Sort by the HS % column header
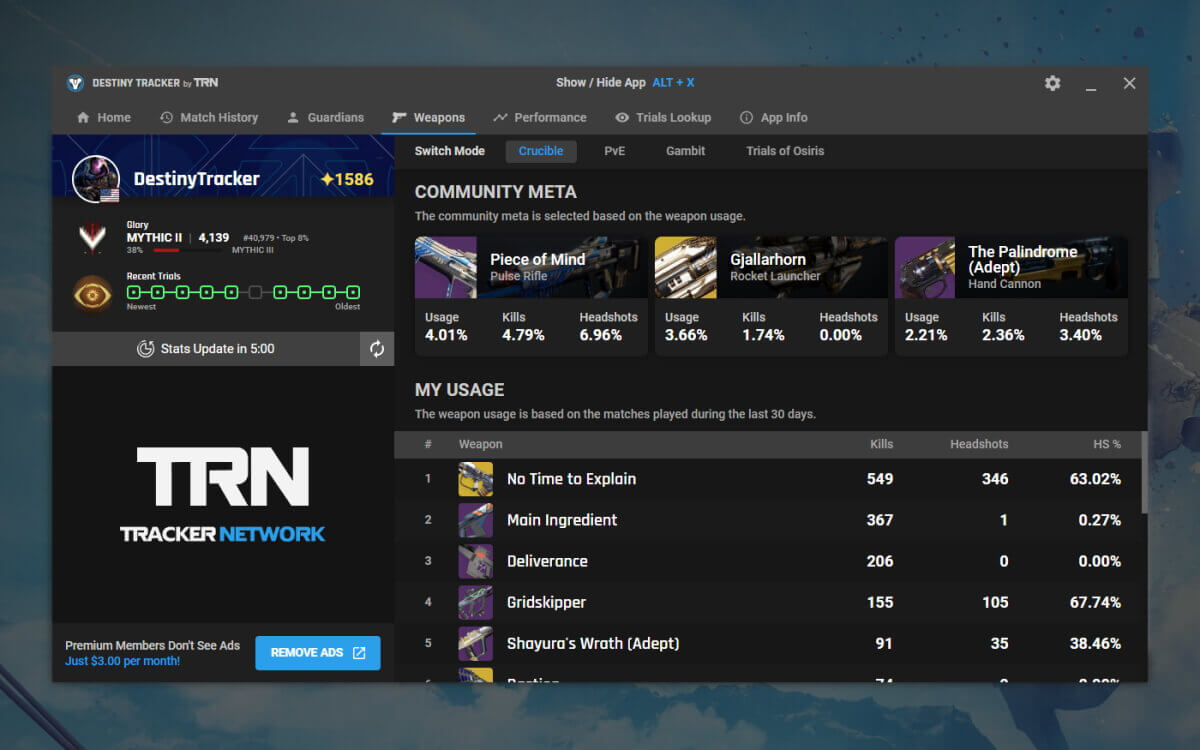1200x750 pixels. click(x=1107, y=444)
